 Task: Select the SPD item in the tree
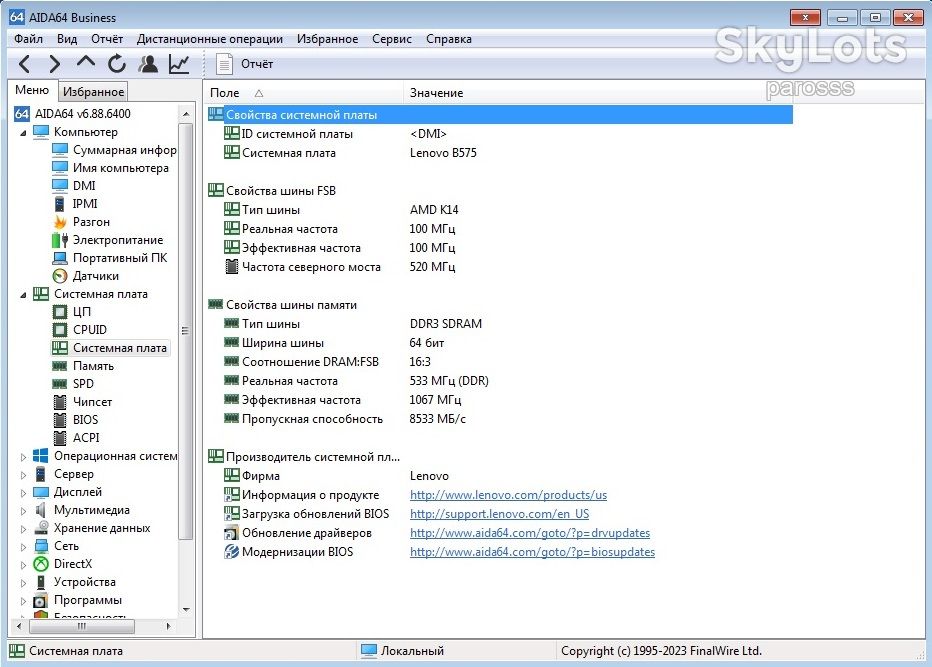(x=83, y=383)
